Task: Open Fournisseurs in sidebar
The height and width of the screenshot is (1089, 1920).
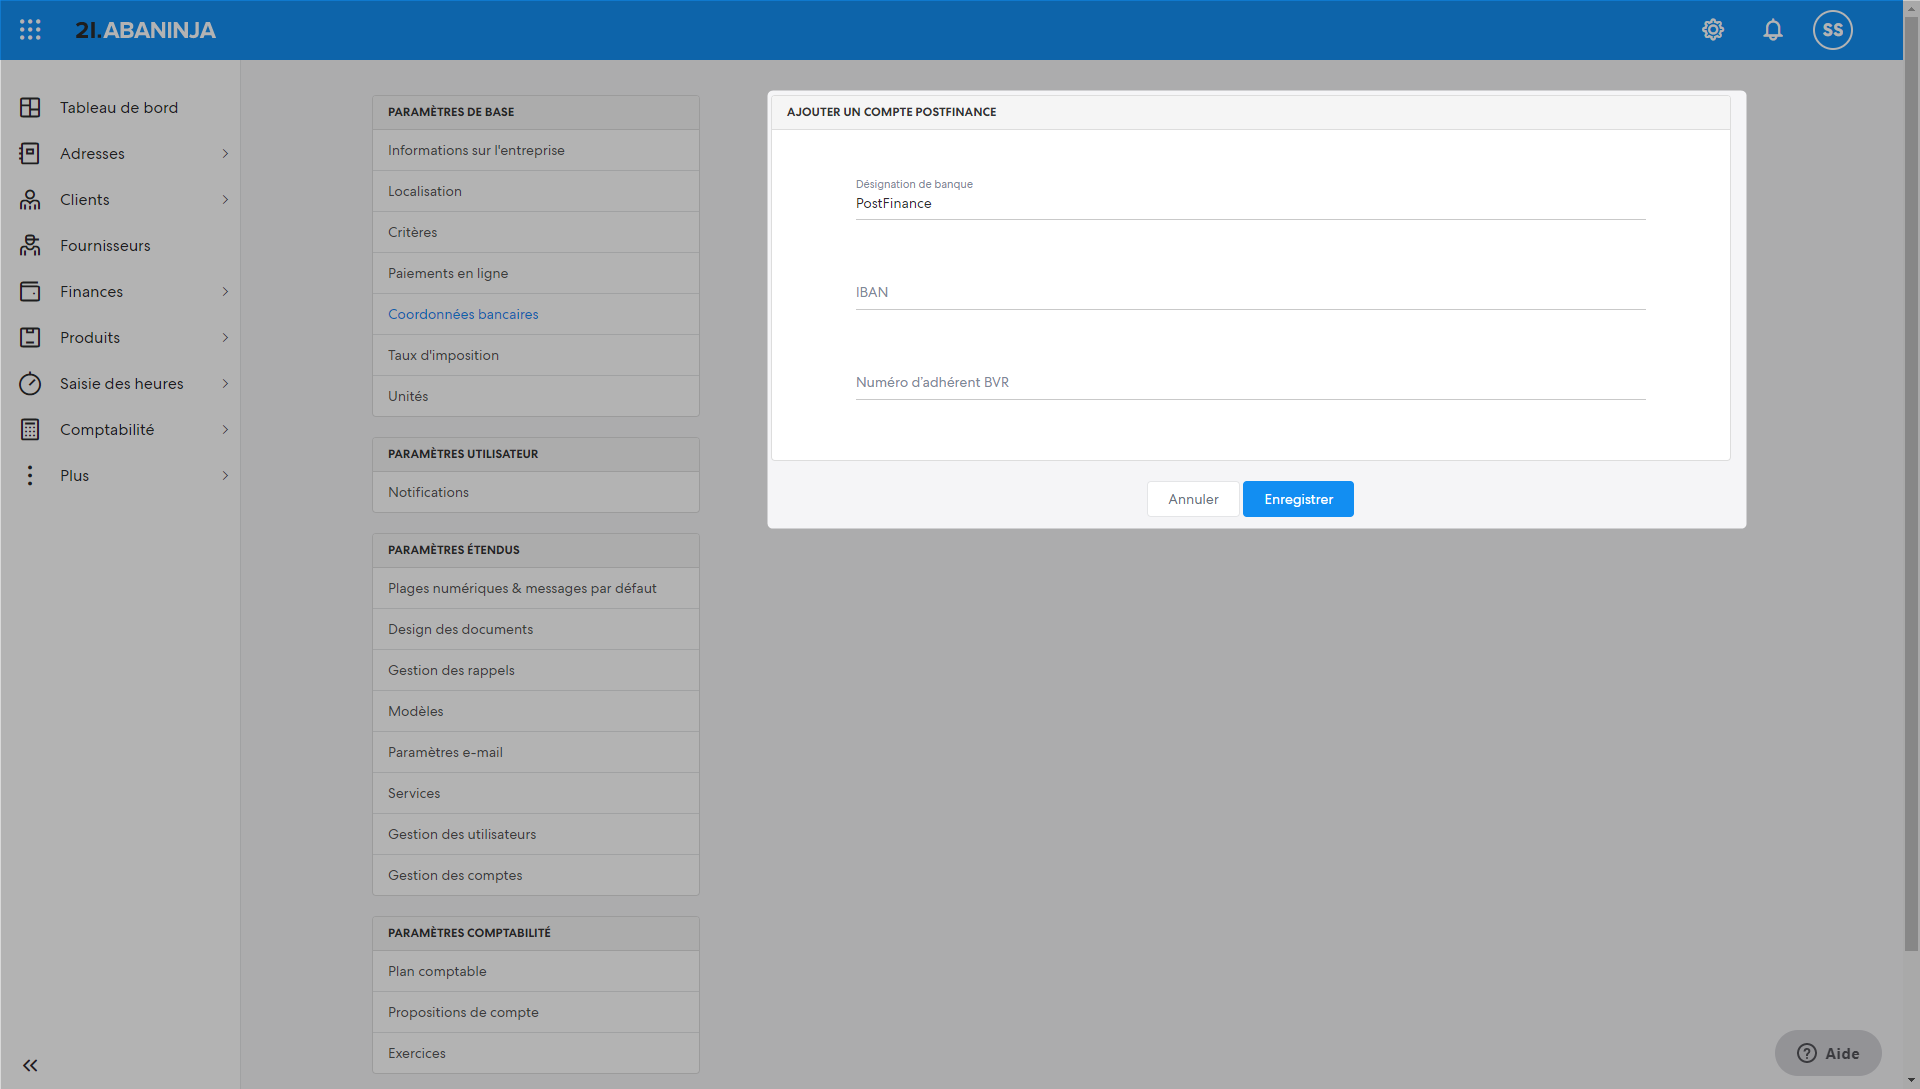Action: [120, 245]
